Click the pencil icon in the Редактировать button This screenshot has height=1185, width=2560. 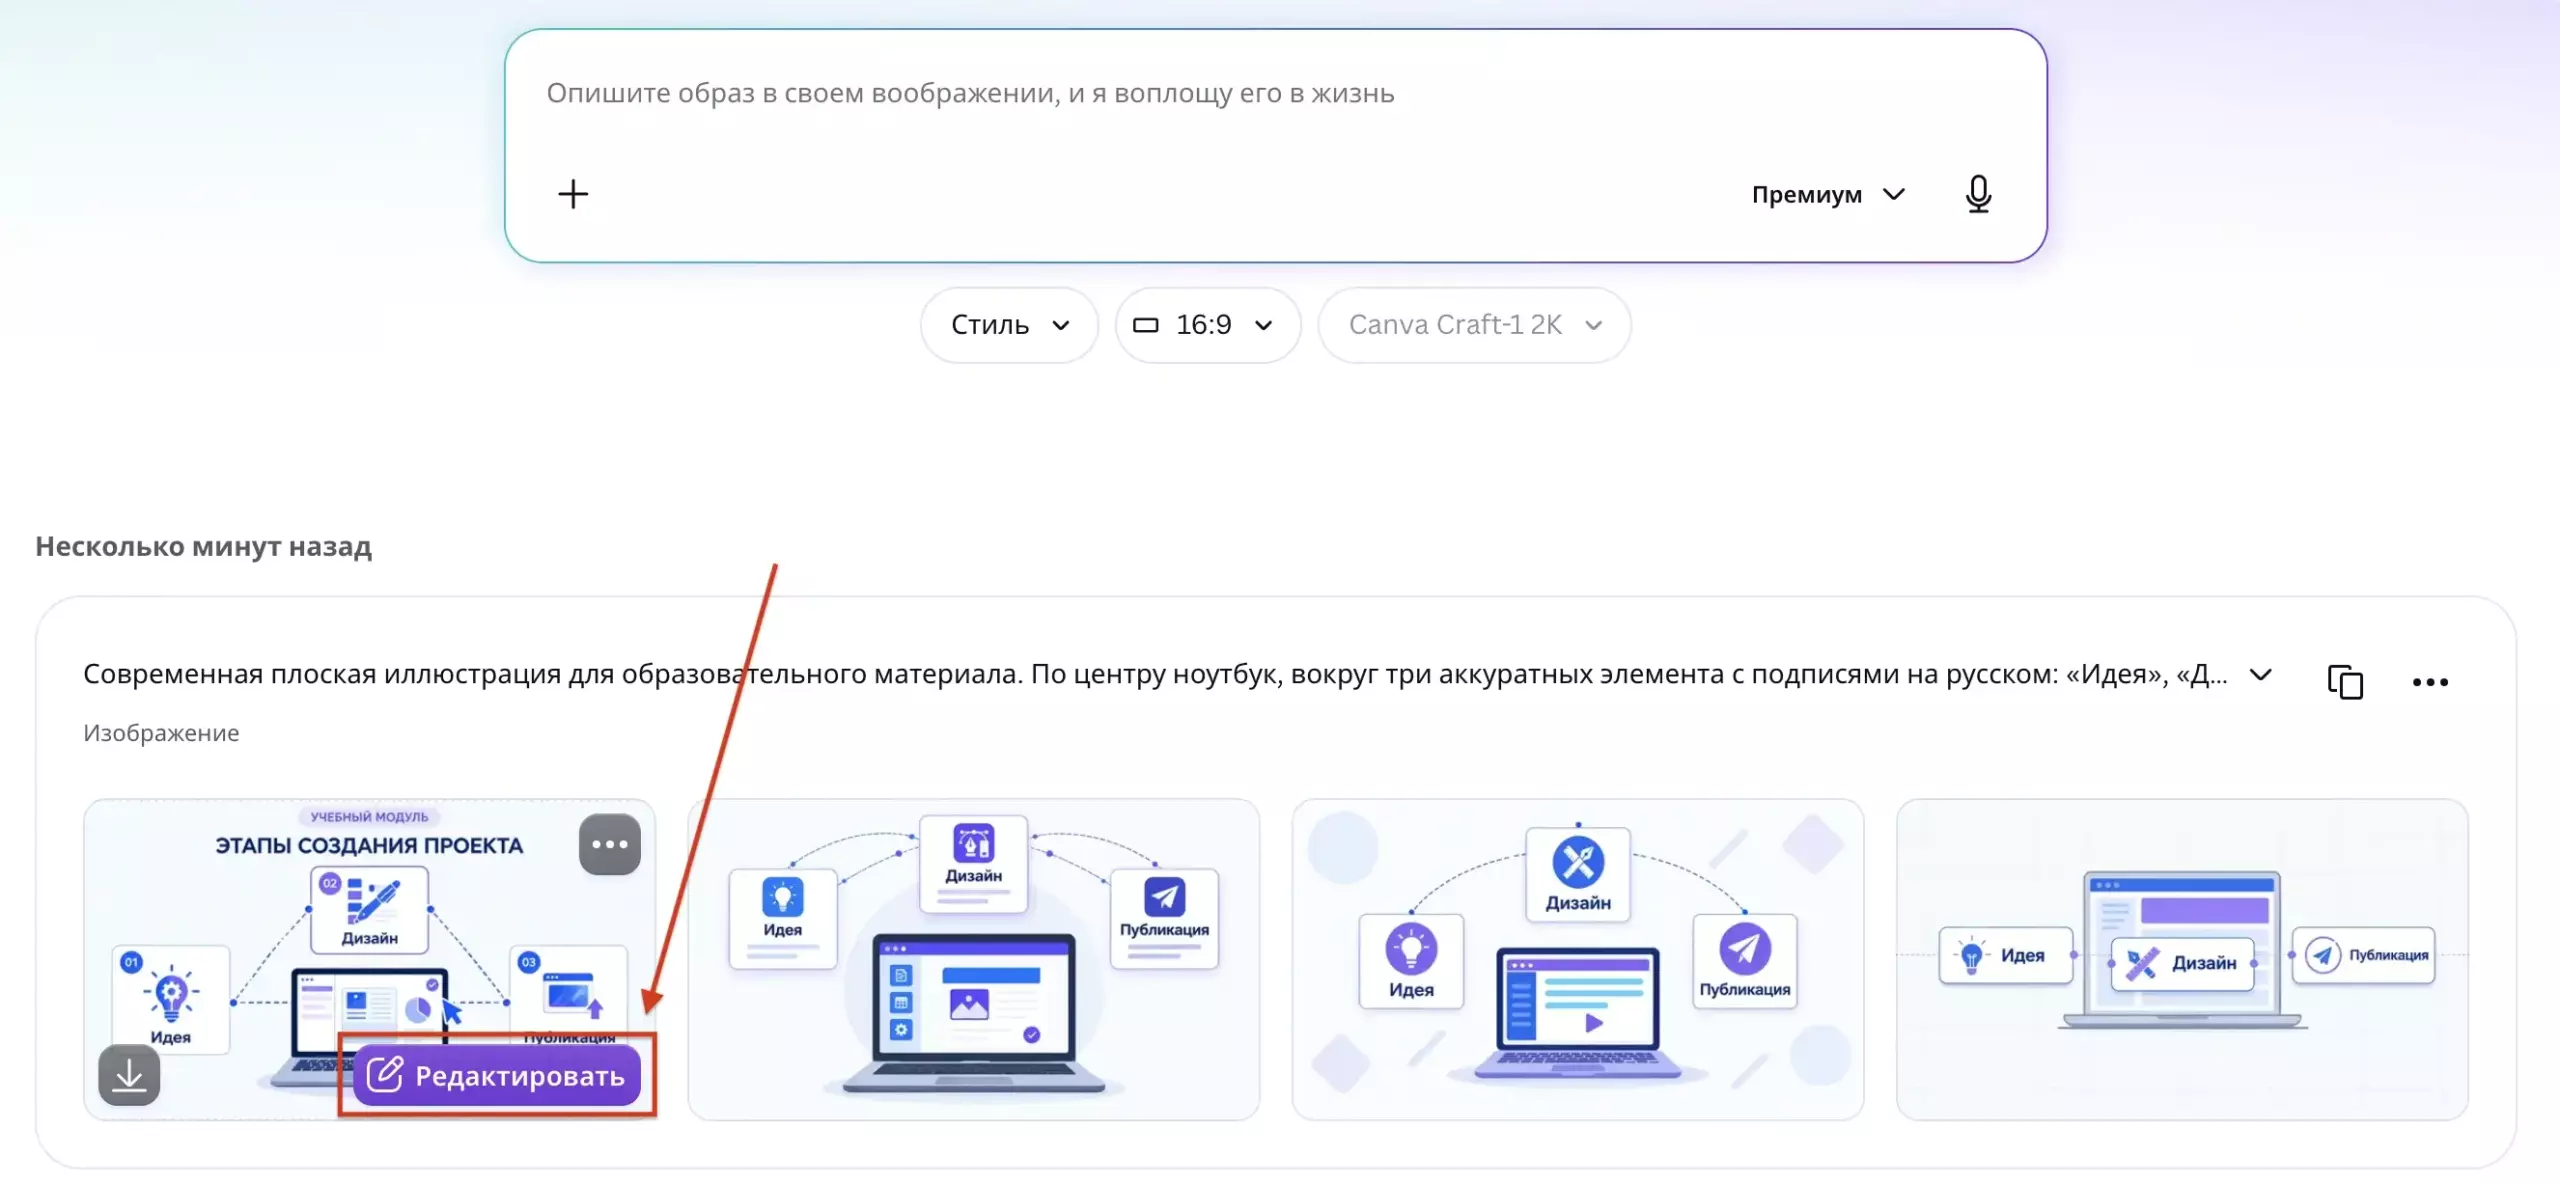point(385,1075)
